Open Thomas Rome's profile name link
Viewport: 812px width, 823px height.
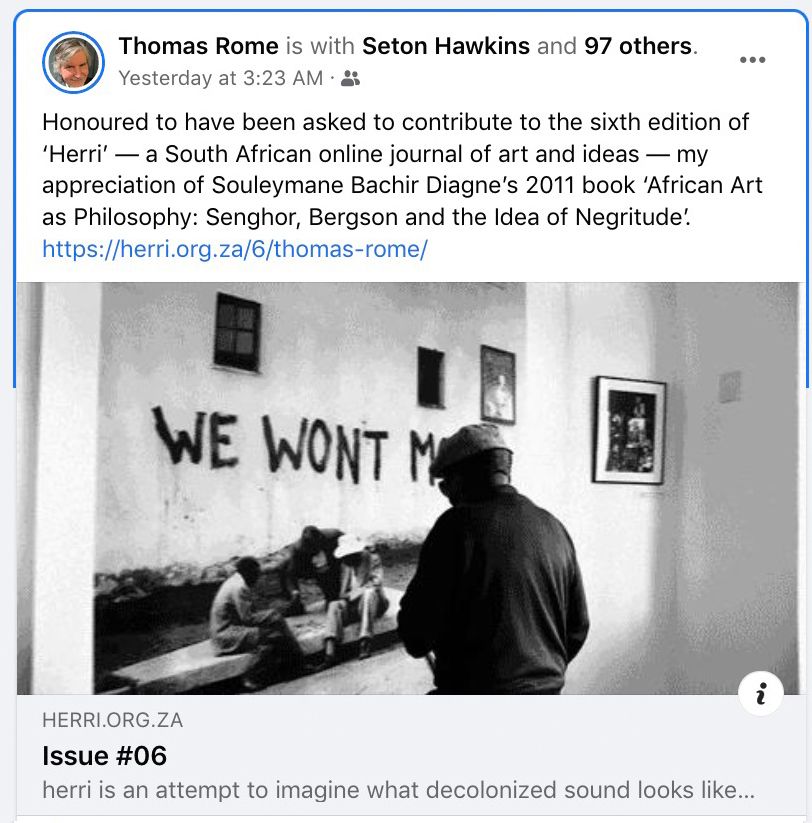point(198,46)
